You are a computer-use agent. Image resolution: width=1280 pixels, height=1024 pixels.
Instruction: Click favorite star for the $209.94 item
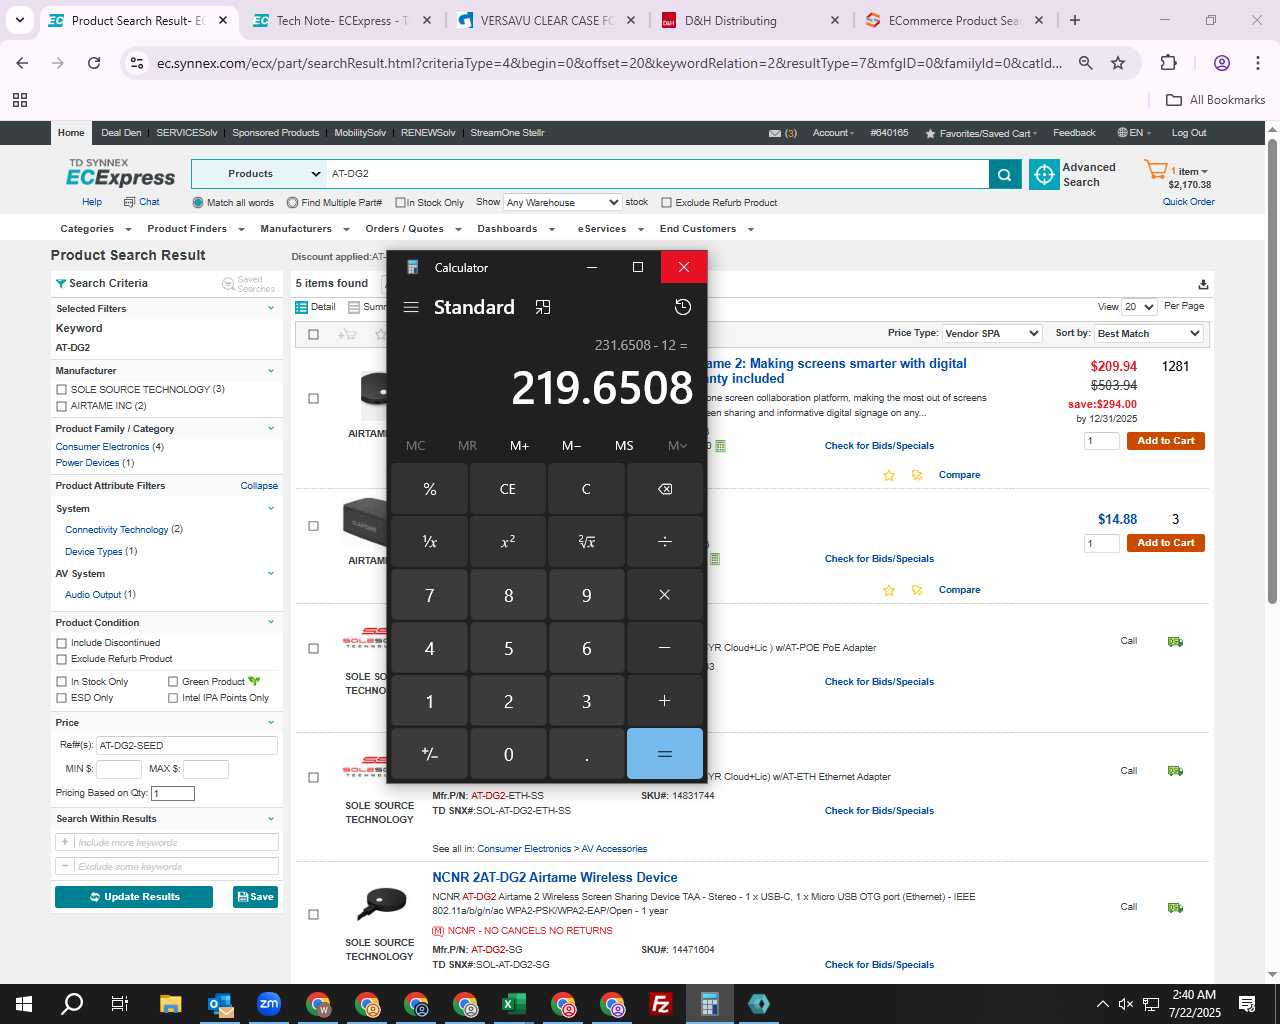click(889, 475)
